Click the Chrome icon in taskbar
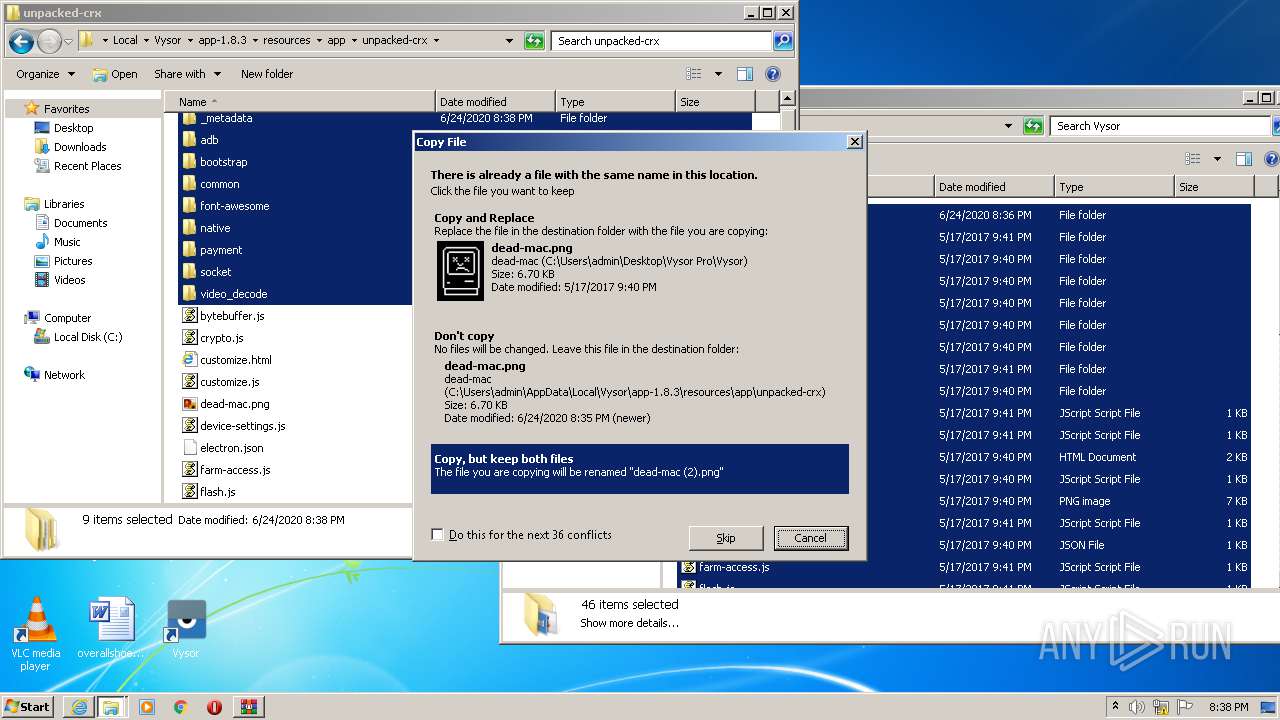Viewport: 1280px width, 720px height. pyautogui.click(x=181, y=707)
